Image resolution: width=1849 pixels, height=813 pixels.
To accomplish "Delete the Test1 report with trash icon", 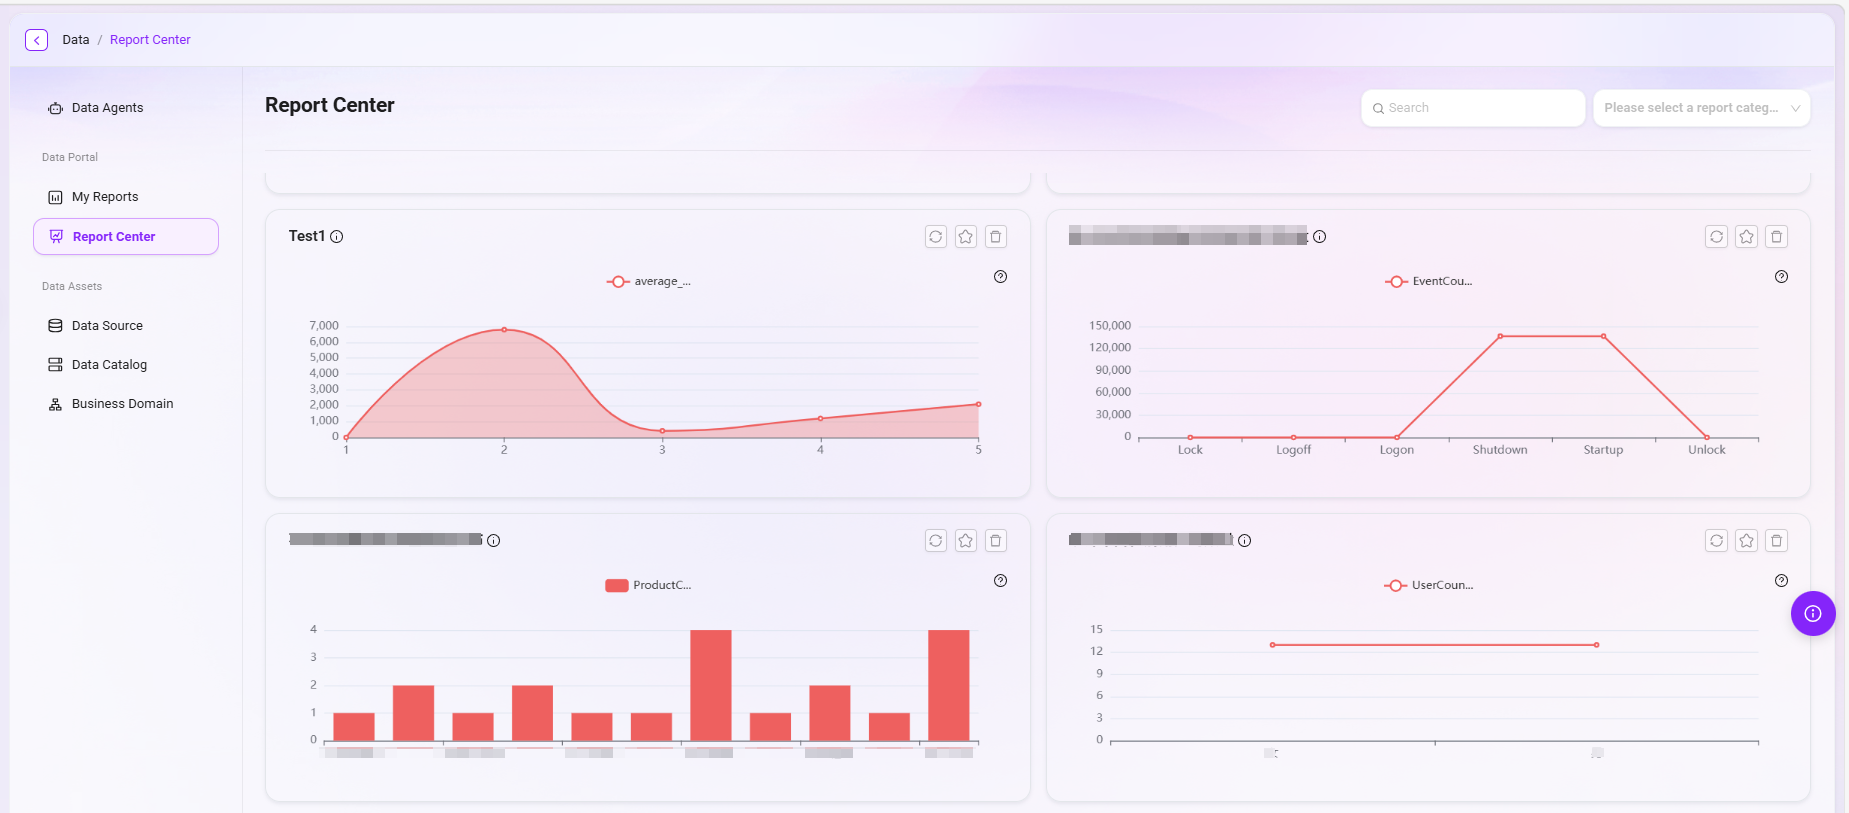I will click(996, 237).
